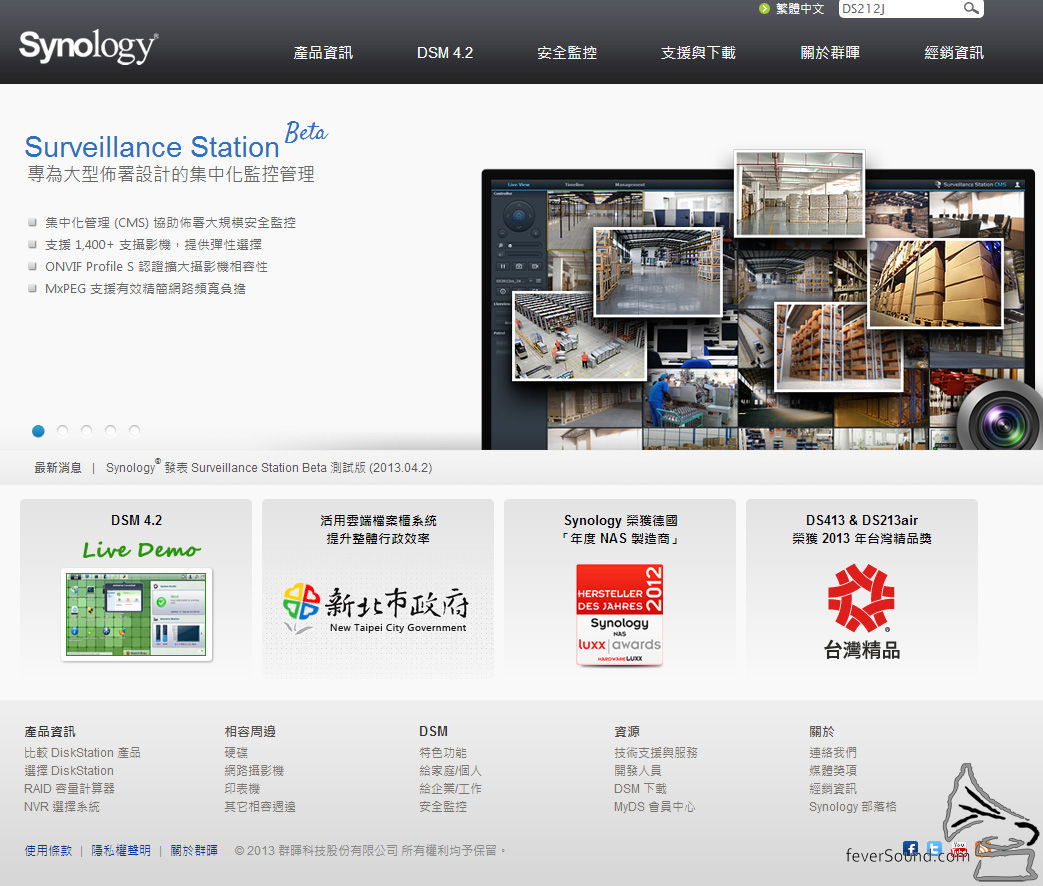Open the DS413 & DS213air award card title
The width and height of the screenshot is (1043, 886).
click(x=861, y=529)
